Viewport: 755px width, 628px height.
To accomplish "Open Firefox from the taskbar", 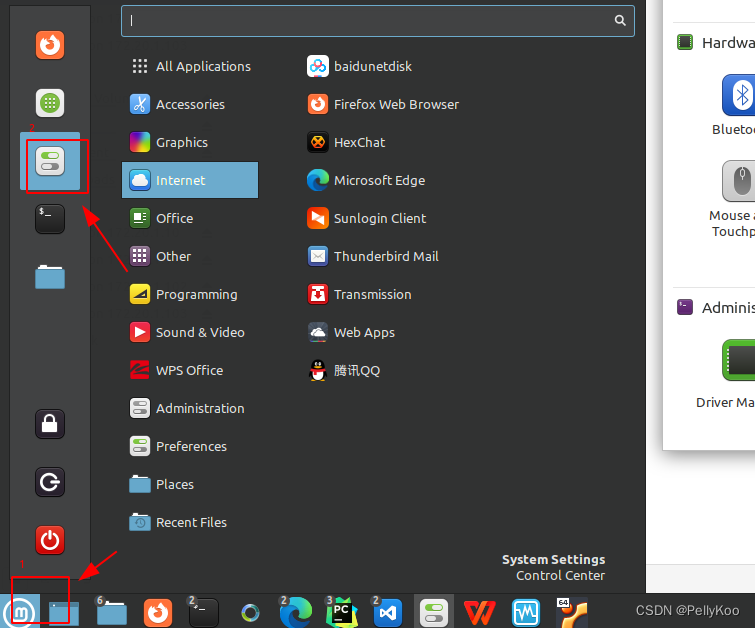I will point(158,613).
